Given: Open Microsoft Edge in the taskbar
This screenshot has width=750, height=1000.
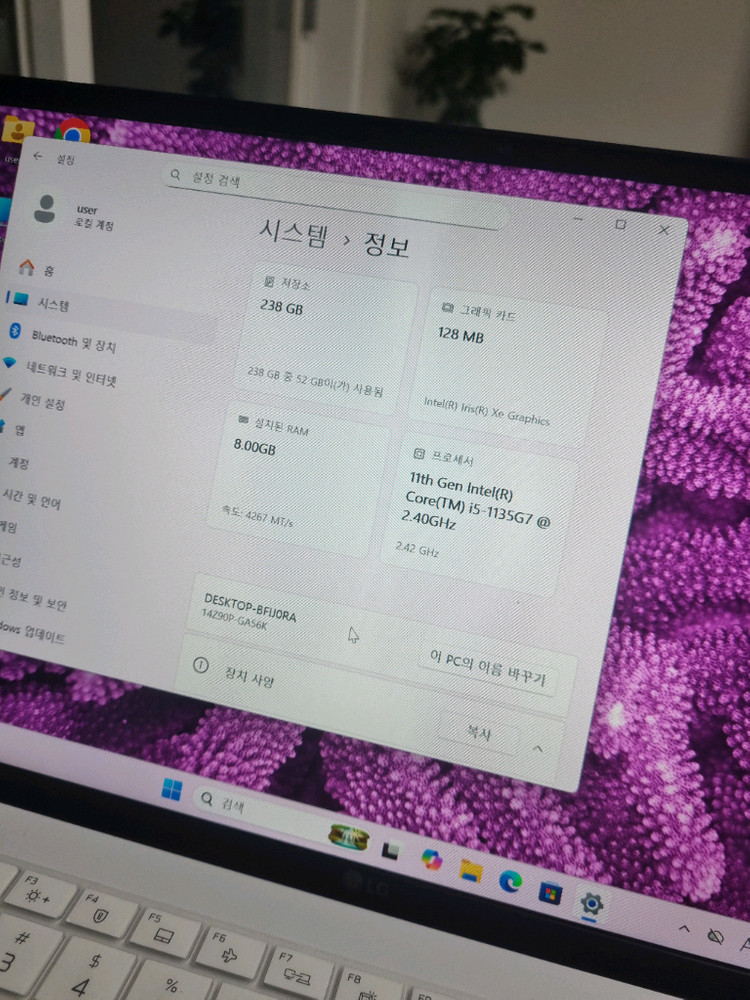Looking at the screenshot, I should 510,882.
